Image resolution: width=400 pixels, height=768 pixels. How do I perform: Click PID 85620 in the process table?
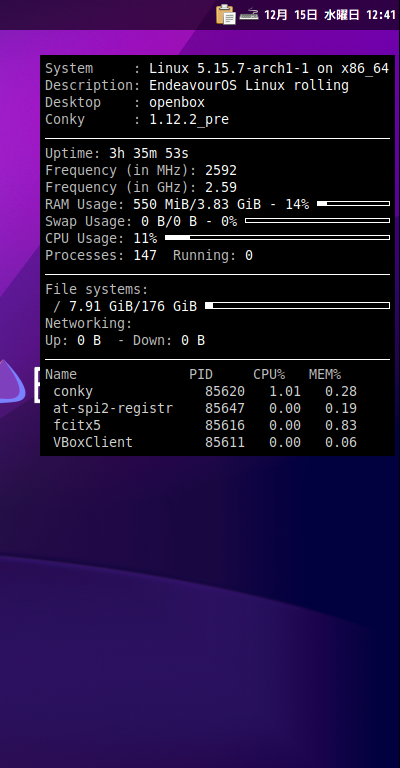[x=225, y=391]
